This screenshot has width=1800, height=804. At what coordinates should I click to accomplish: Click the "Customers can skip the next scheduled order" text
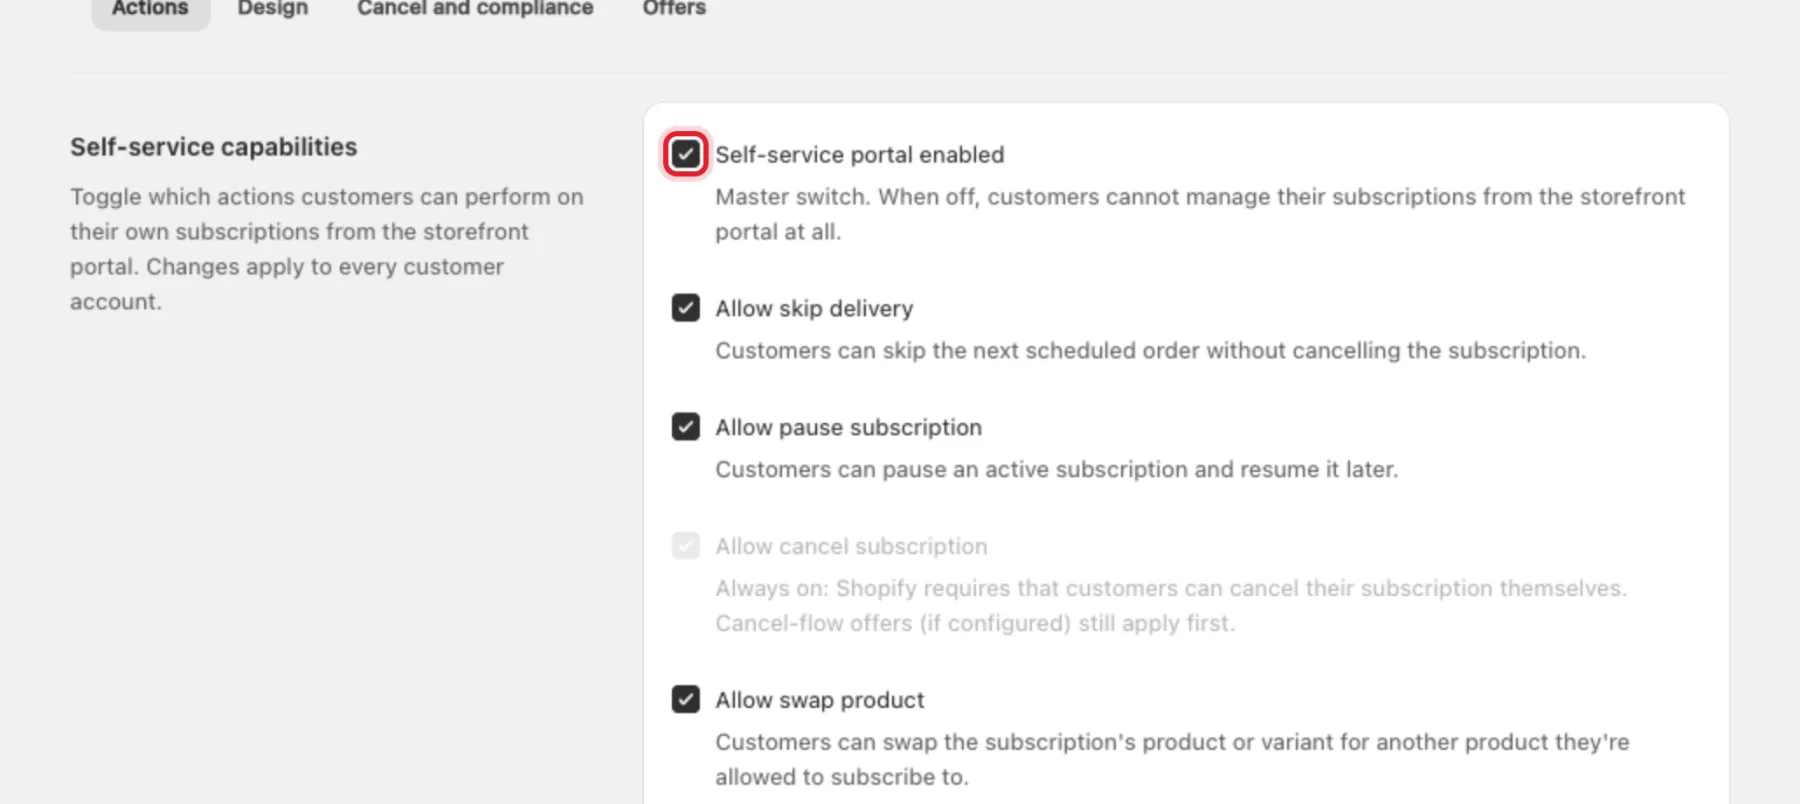coord(1150,351)
